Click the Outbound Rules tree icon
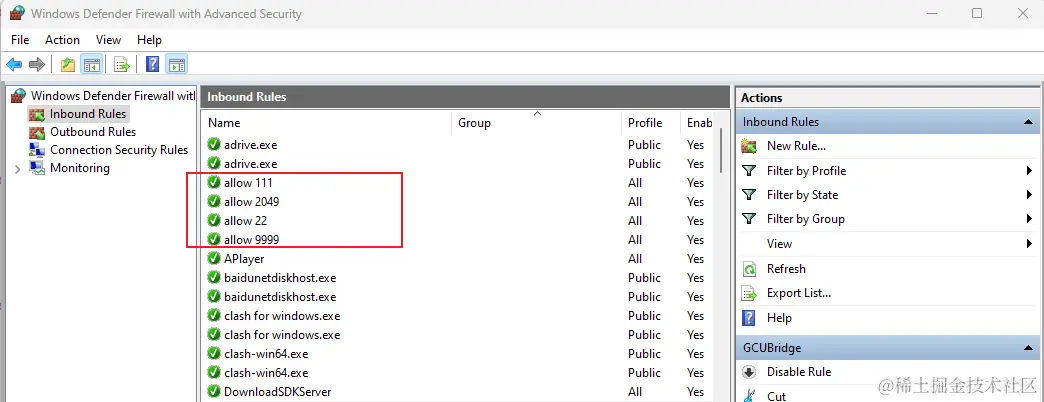Screen dimensions: 1044x402 pos(38,132)
